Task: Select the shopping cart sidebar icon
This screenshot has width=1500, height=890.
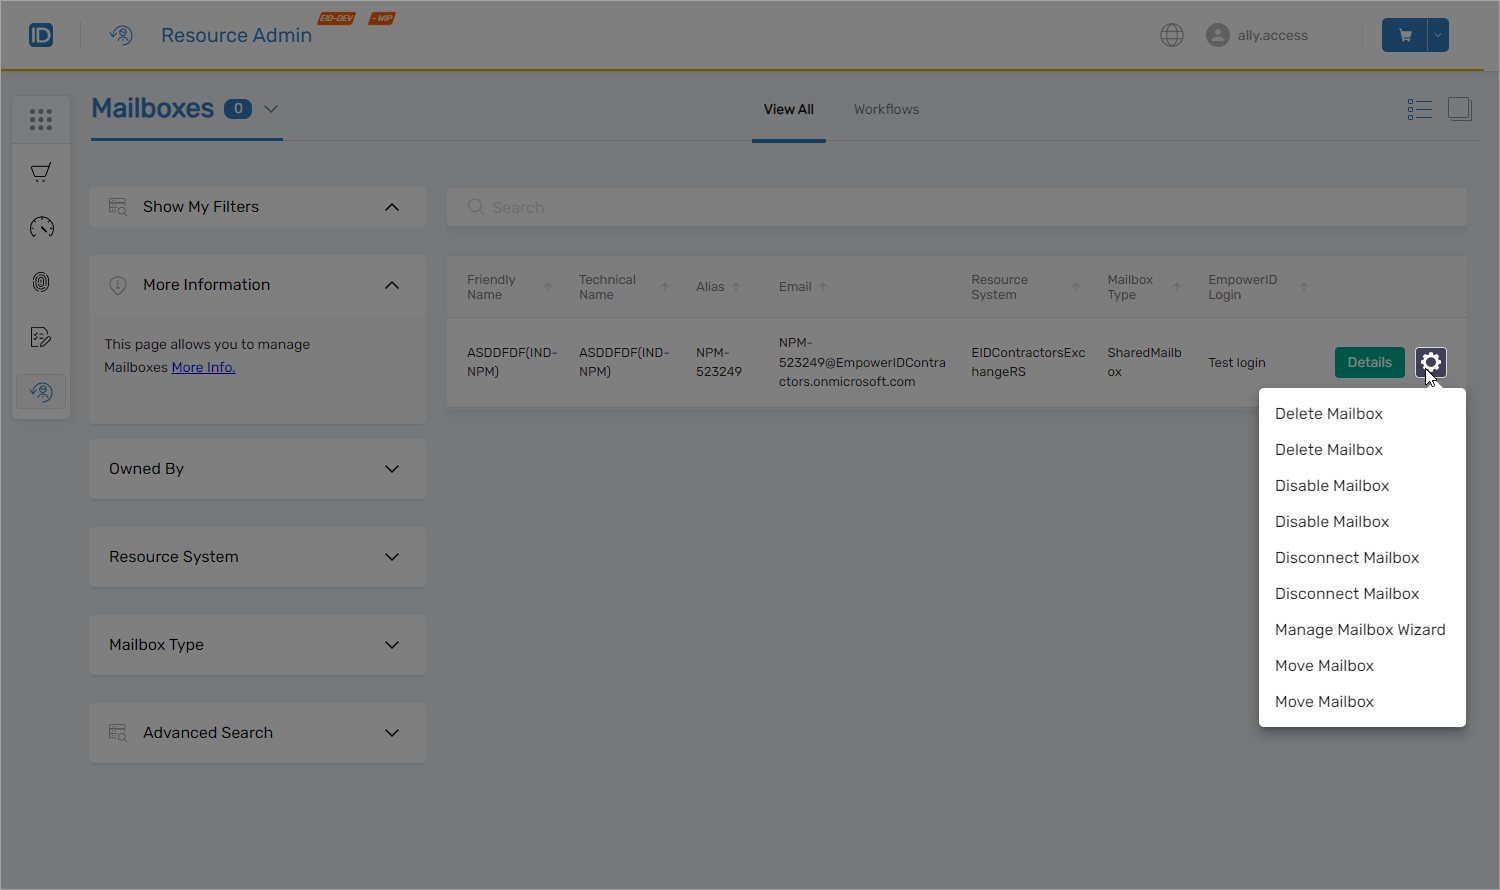Action: [x=40, y=171]
